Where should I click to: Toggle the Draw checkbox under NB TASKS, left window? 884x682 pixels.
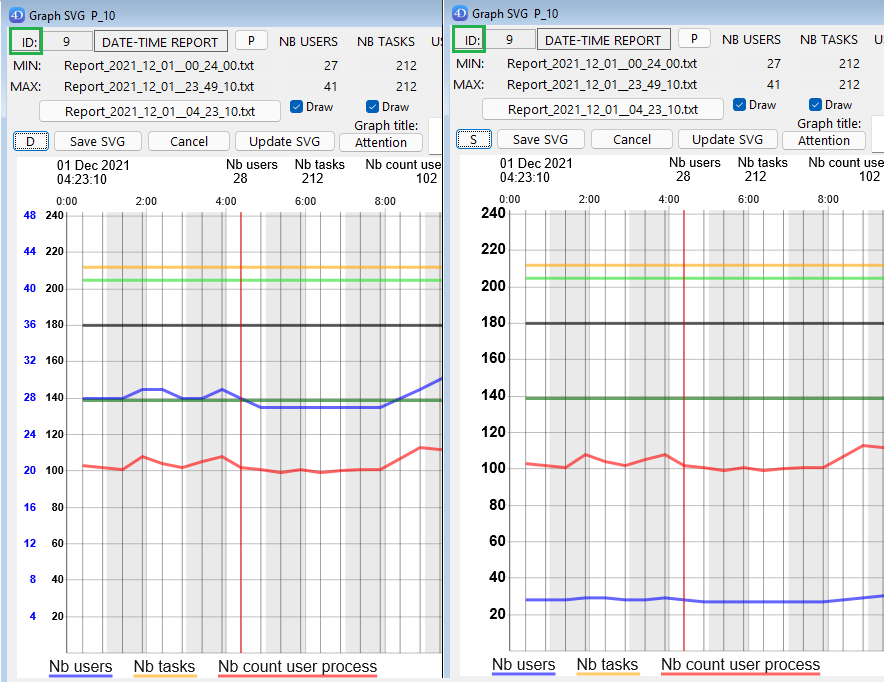click(373, 106)
